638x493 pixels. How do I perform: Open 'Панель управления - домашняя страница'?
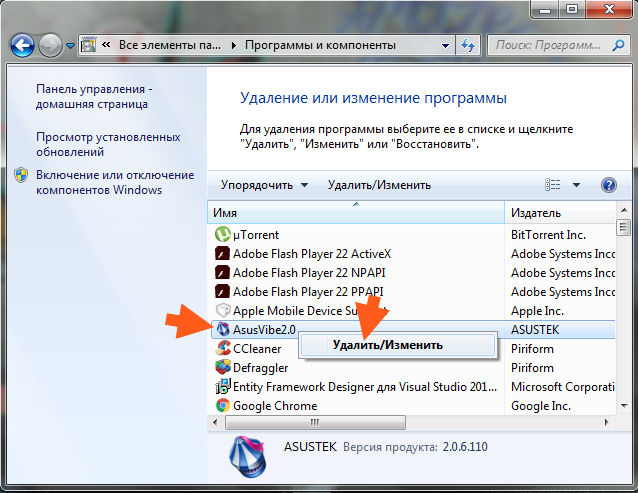pos(94,96)
